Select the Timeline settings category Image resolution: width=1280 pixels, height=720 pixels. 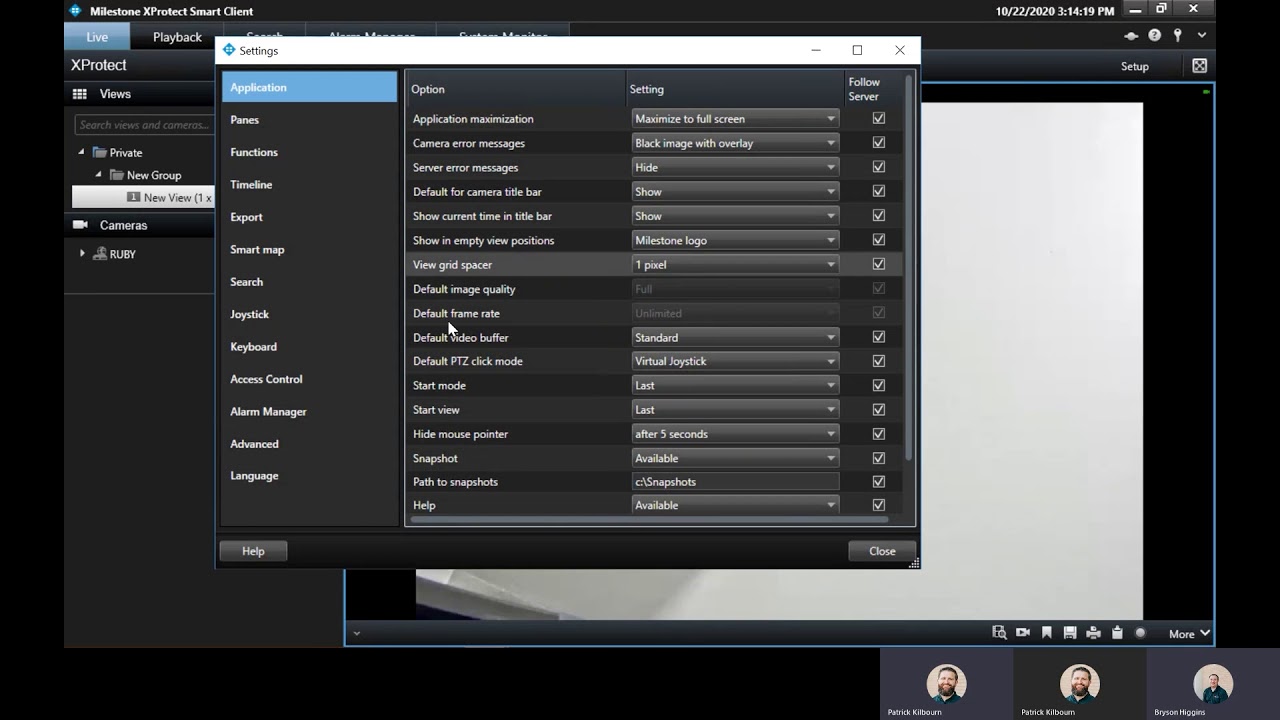click(x=309, y=185)
